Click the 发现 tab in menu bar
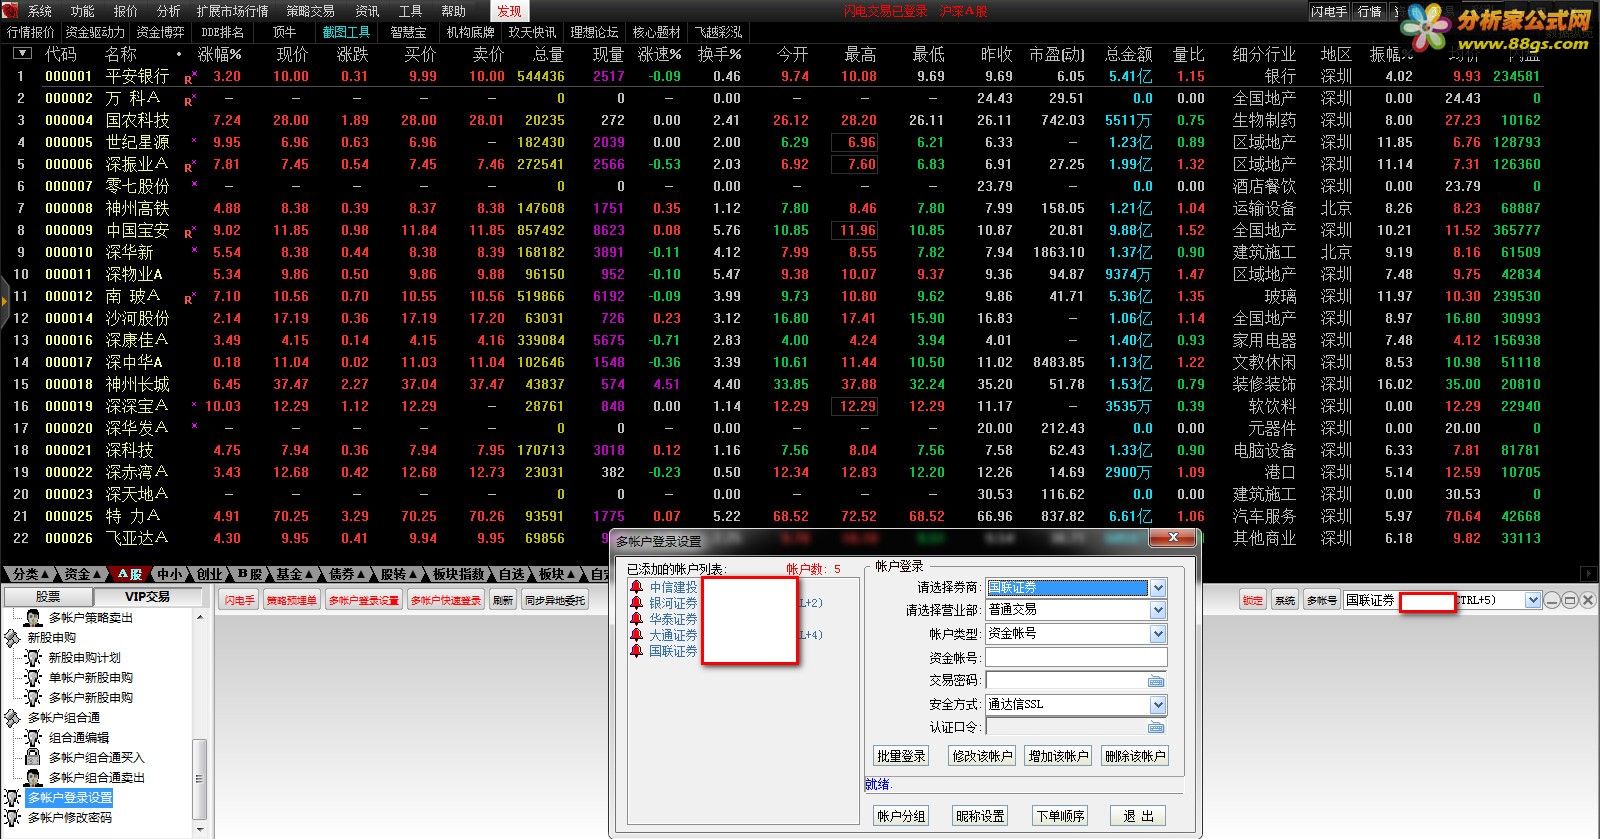 509,11
